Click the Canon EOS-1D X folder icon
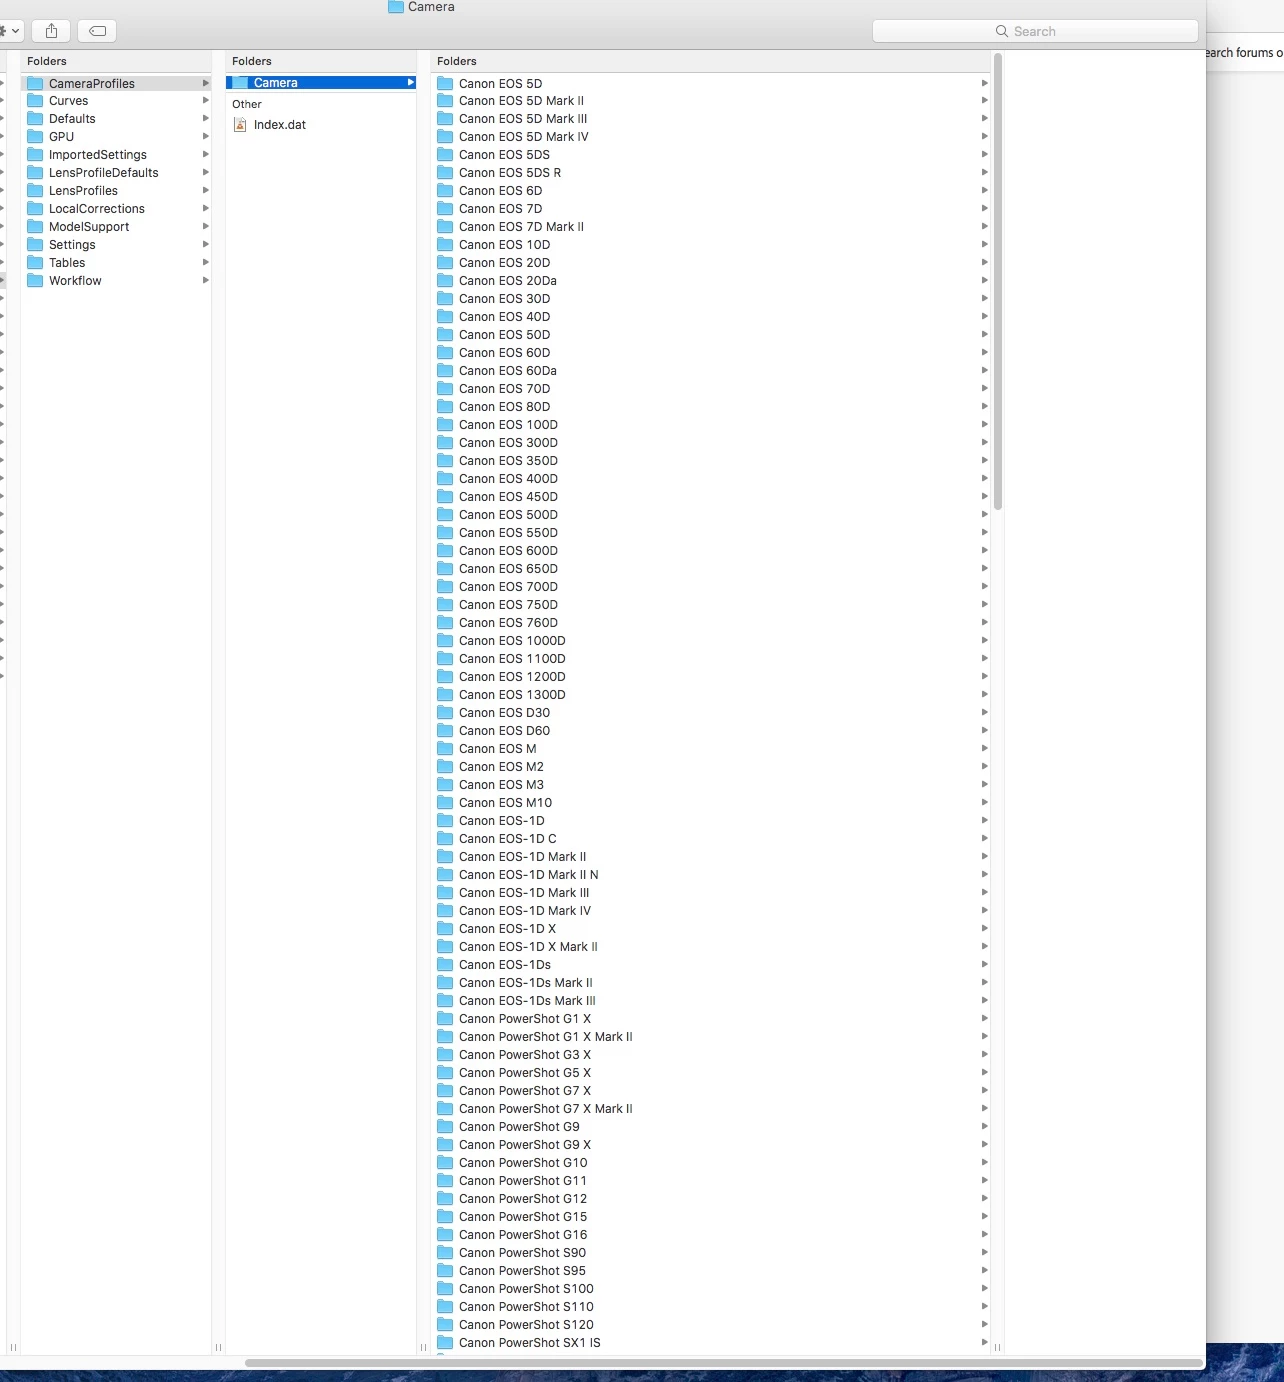Viewport: 1284px width, 1382px height. pos(445,928)
